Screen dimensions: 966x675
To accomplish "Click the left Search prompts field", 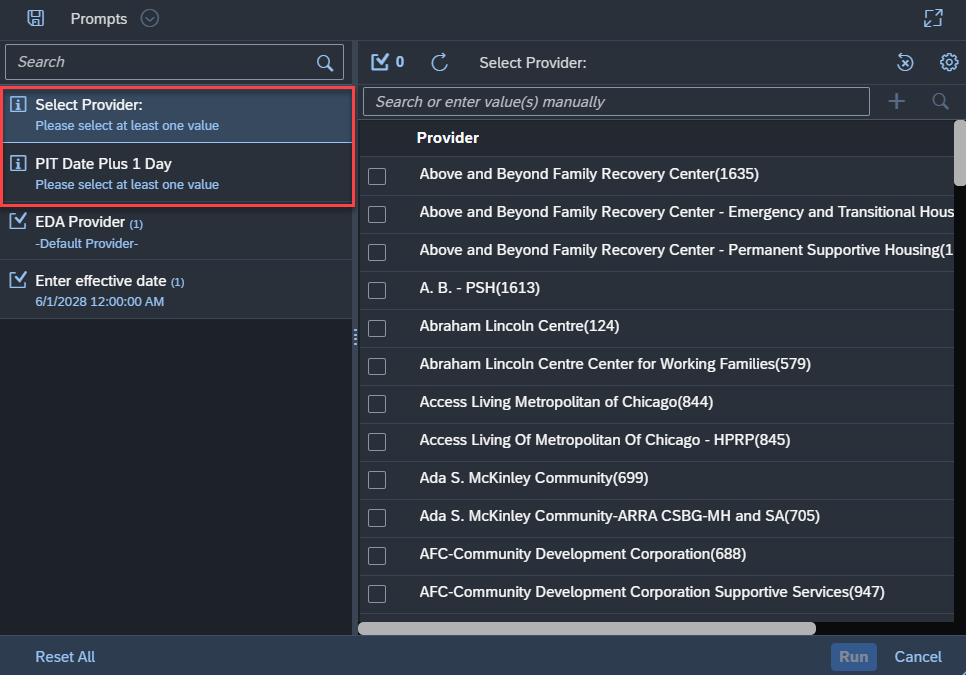I will pos(174,62).
